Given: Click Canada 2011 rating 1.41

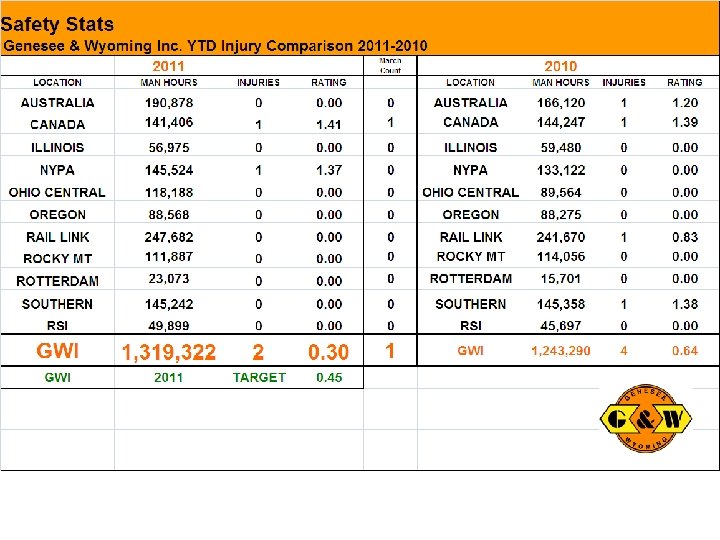Looking at the screenshot, I should coord(329,124).
